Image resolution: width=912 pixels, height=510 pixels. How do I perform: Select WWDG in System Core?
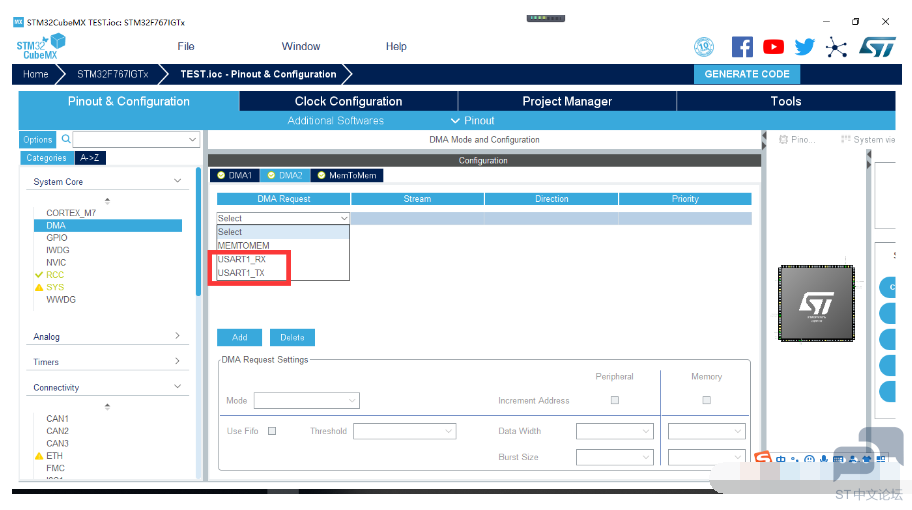tap(61, 299)
